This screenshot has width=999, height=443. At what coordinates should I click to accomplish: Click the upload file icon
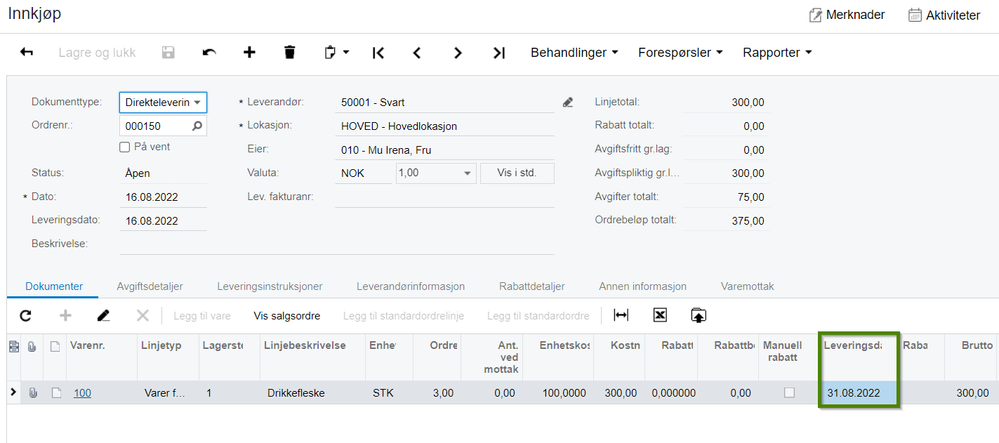699,316
